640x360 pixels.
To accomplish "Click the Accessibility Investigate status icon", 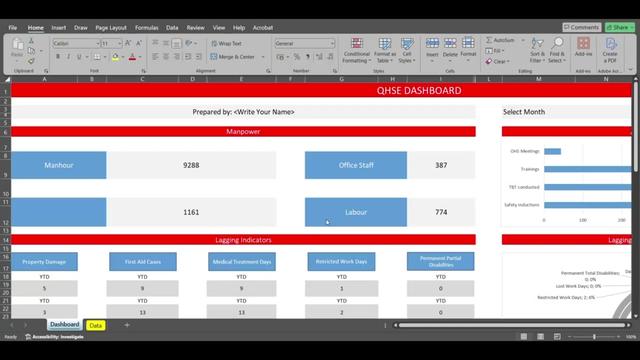I will 28,337.
